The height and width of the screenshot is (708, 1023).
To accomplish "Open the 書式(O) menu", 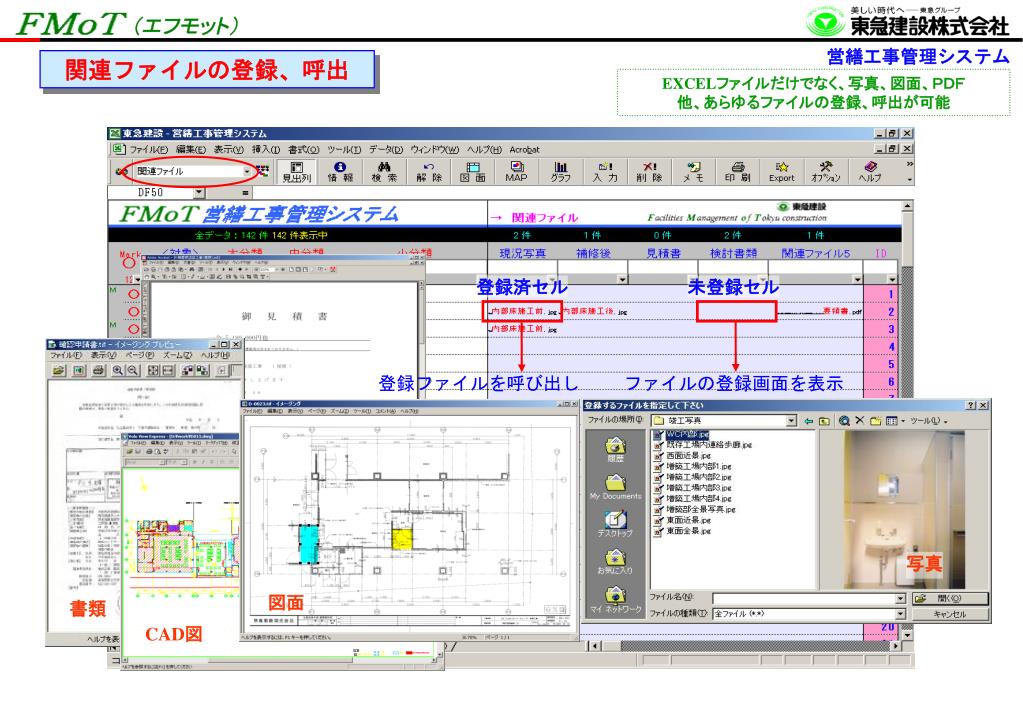I will [x=303, y=149].
